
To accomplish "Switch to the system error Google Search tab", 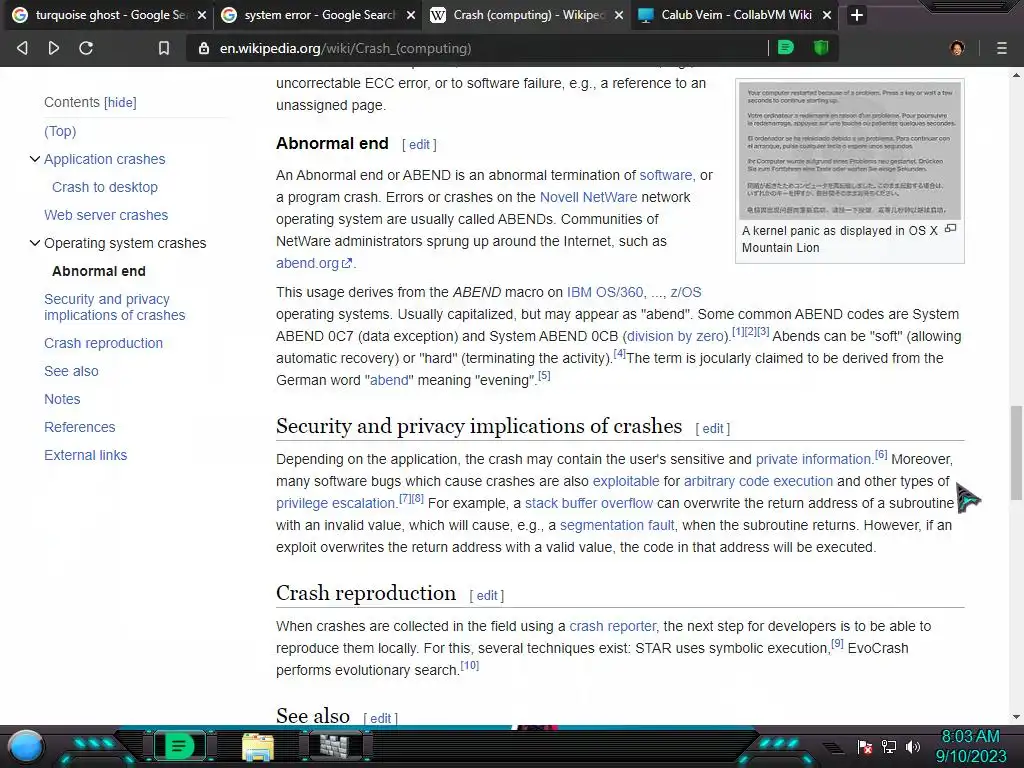I will point(318,15).
